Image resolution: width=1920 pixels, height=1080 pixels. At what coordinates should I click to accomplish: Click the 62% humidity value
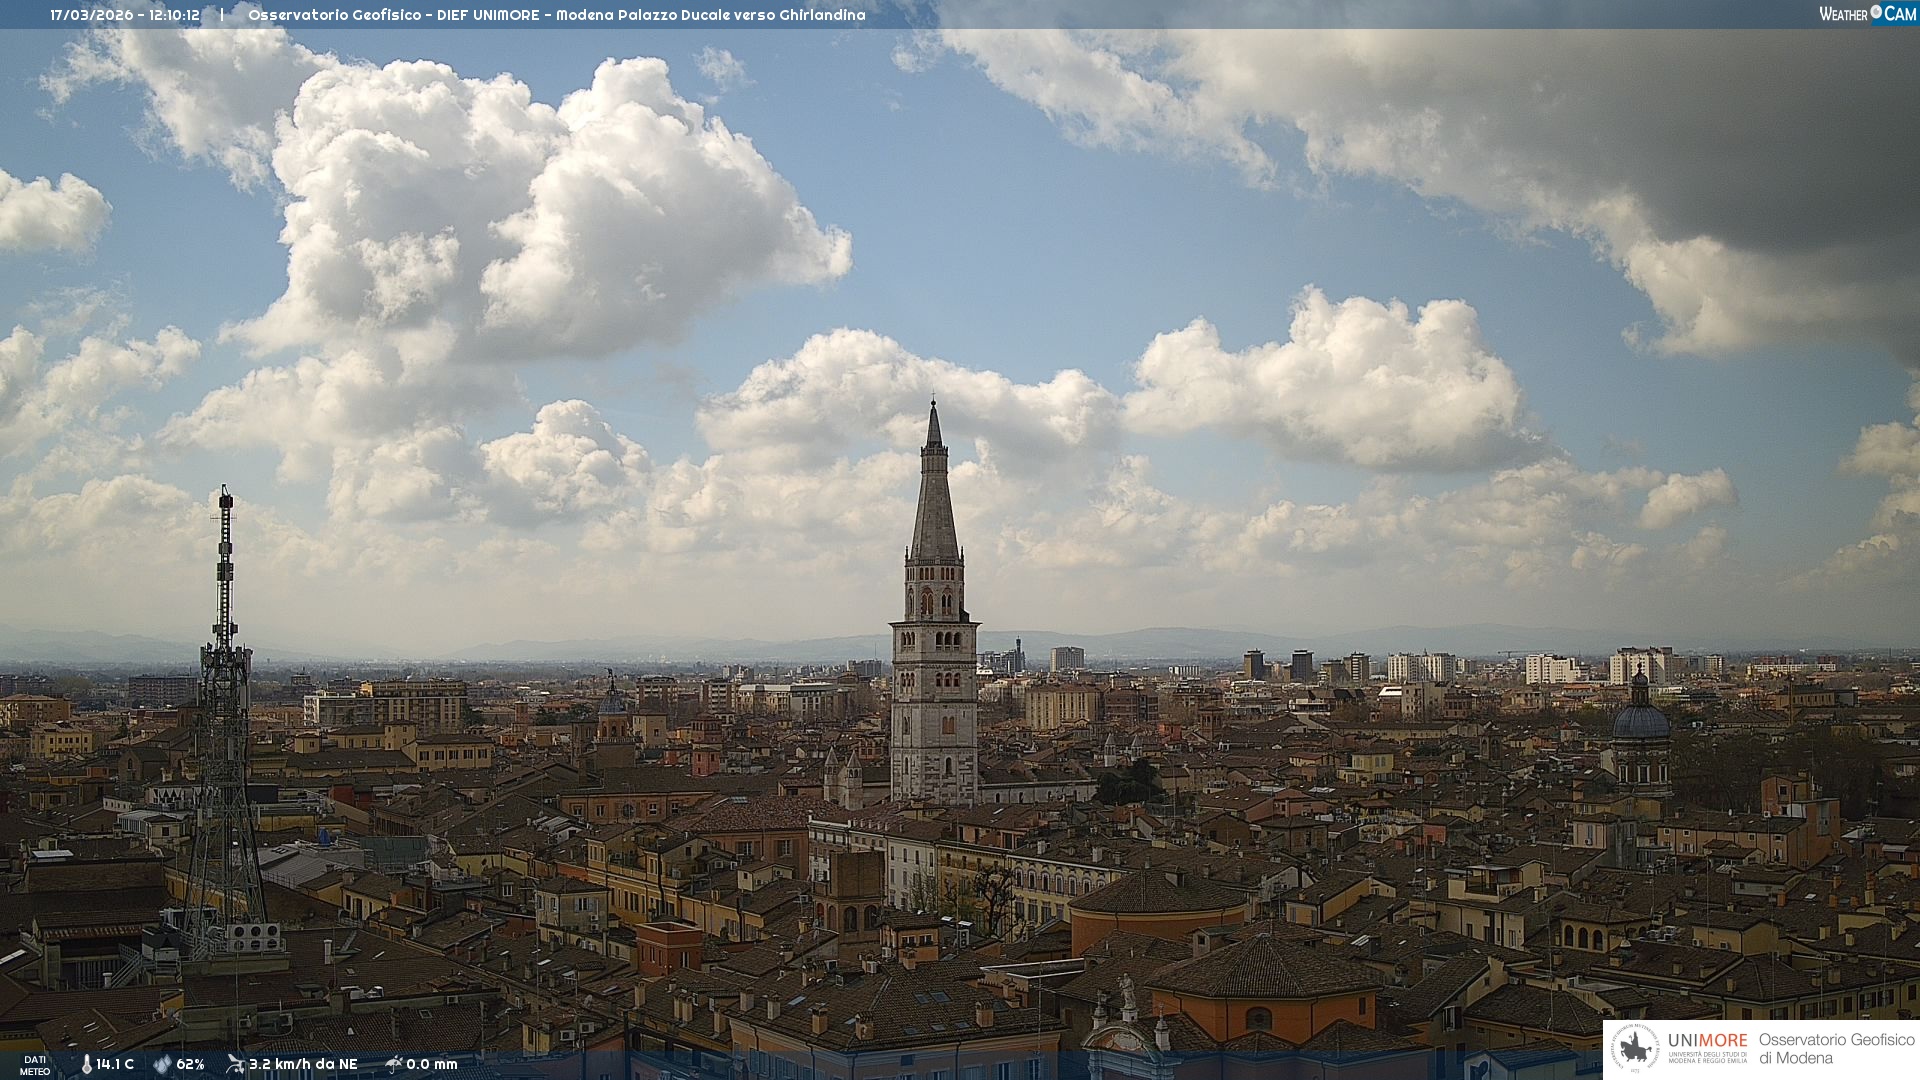pyautogui.click(x=190, y=1064)
